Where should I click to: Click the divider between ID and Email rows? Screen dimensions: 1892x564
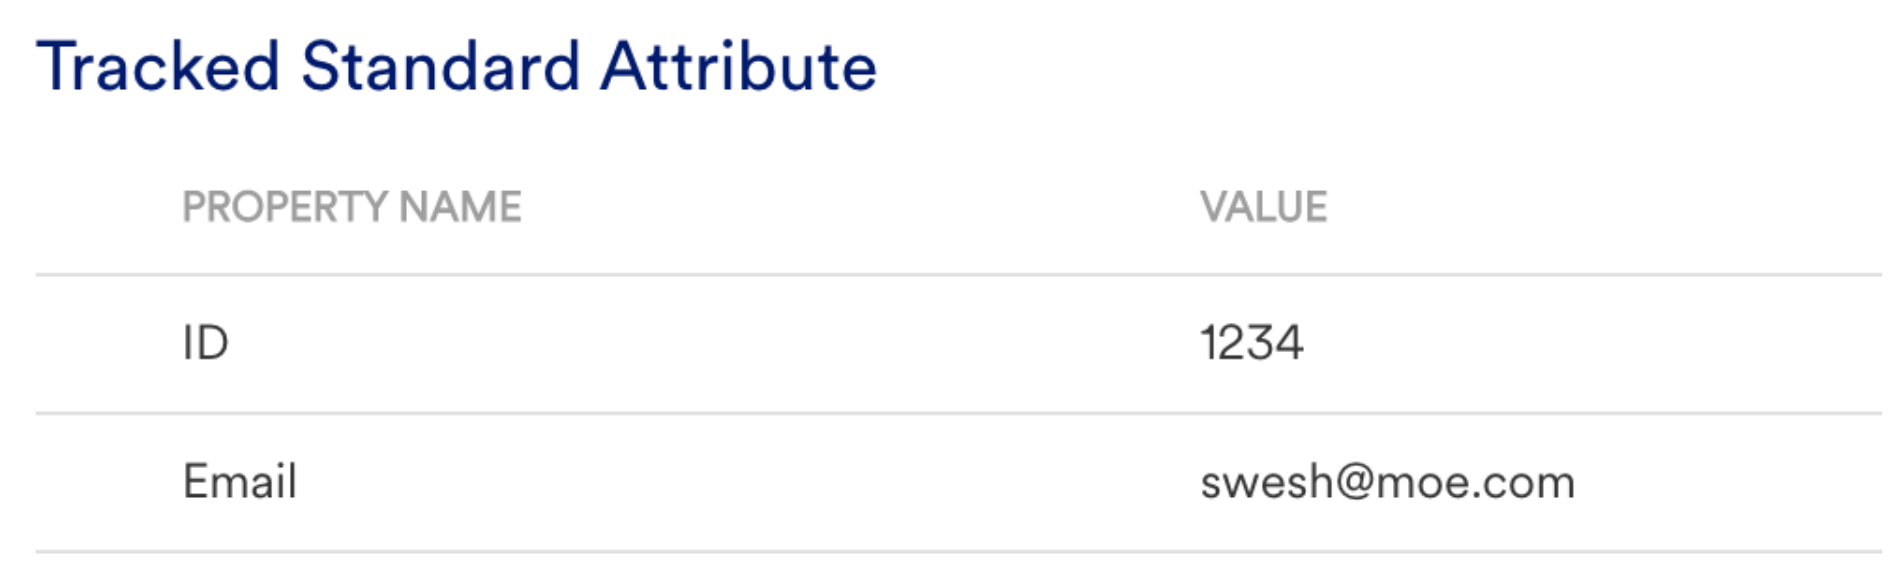958,412
